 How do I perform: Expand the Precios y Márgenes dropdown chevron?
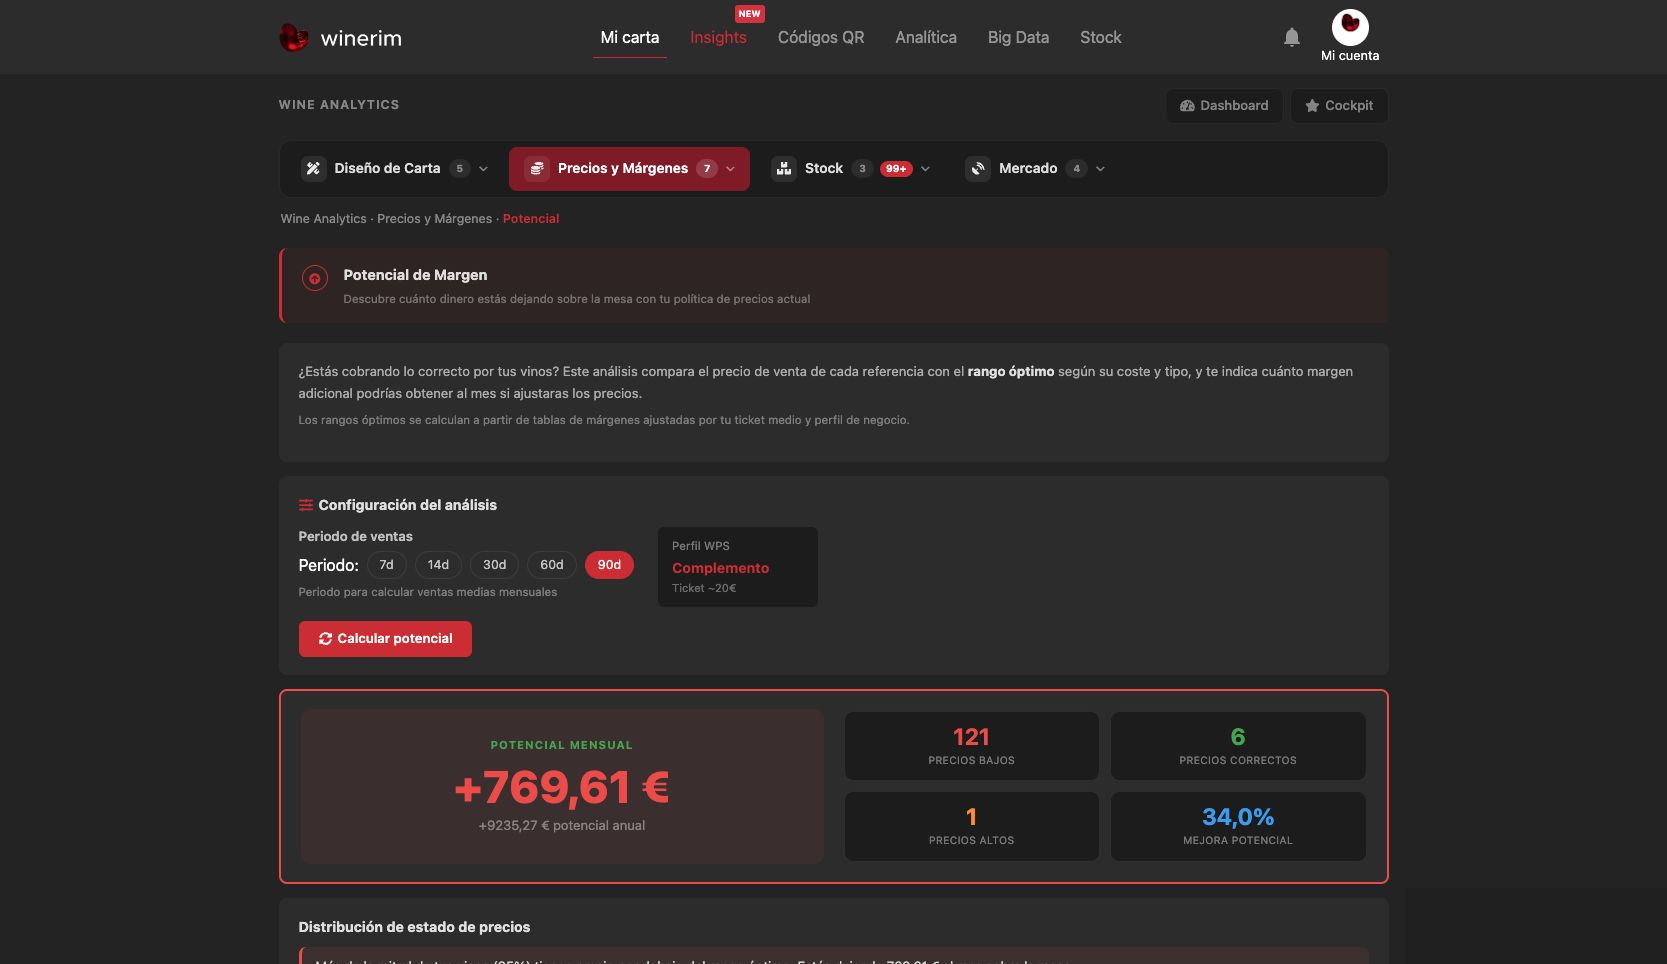pos(730,169)
